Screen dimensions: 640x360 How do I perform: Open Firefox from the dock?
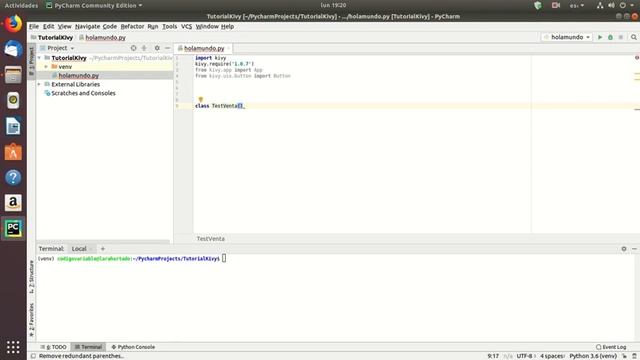point(13,24)
